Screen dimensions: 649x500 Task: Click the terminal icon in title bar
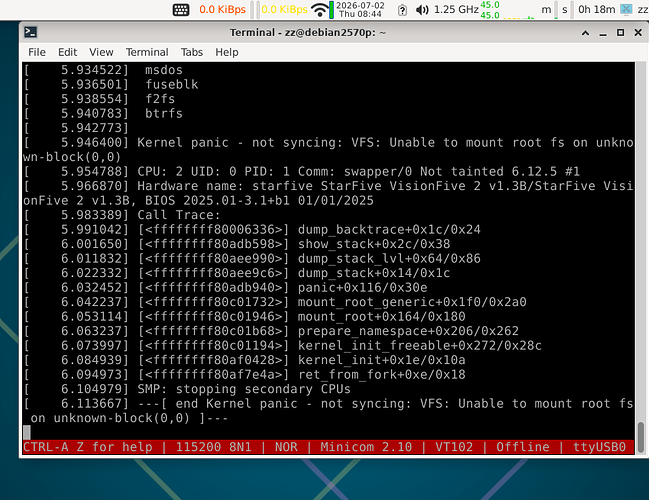(x=31, y=32)
